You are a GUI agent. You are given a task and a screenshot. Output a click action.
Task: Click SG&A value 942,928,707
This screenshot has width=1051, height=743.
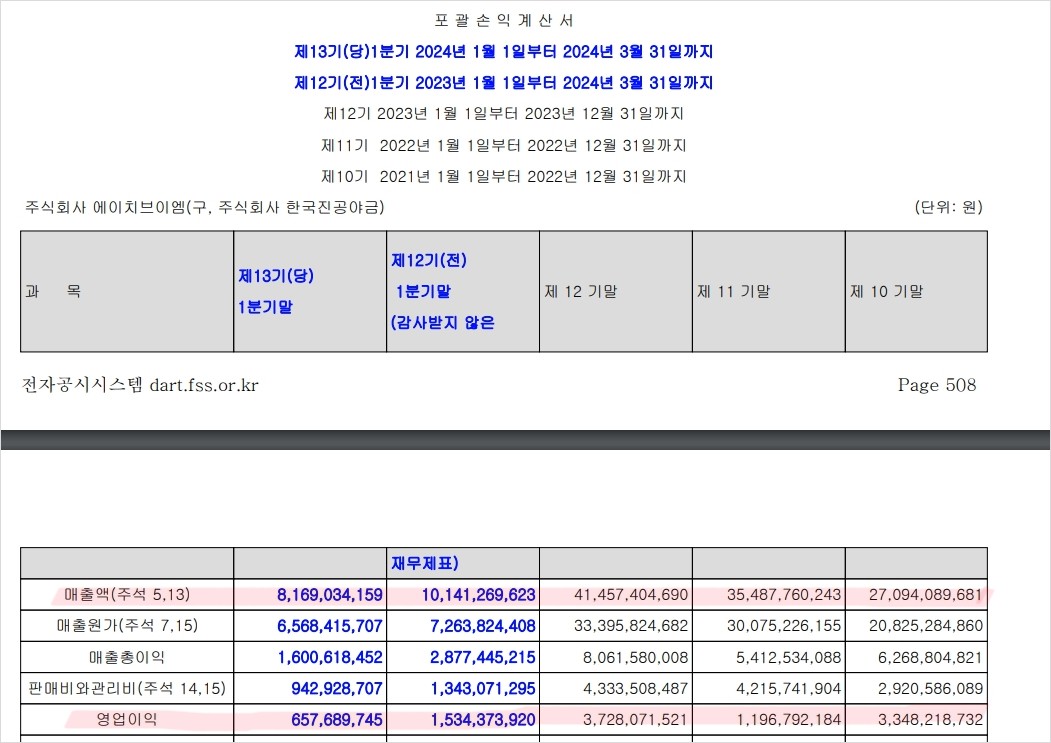pyautogui.click(x=337, y=689)
